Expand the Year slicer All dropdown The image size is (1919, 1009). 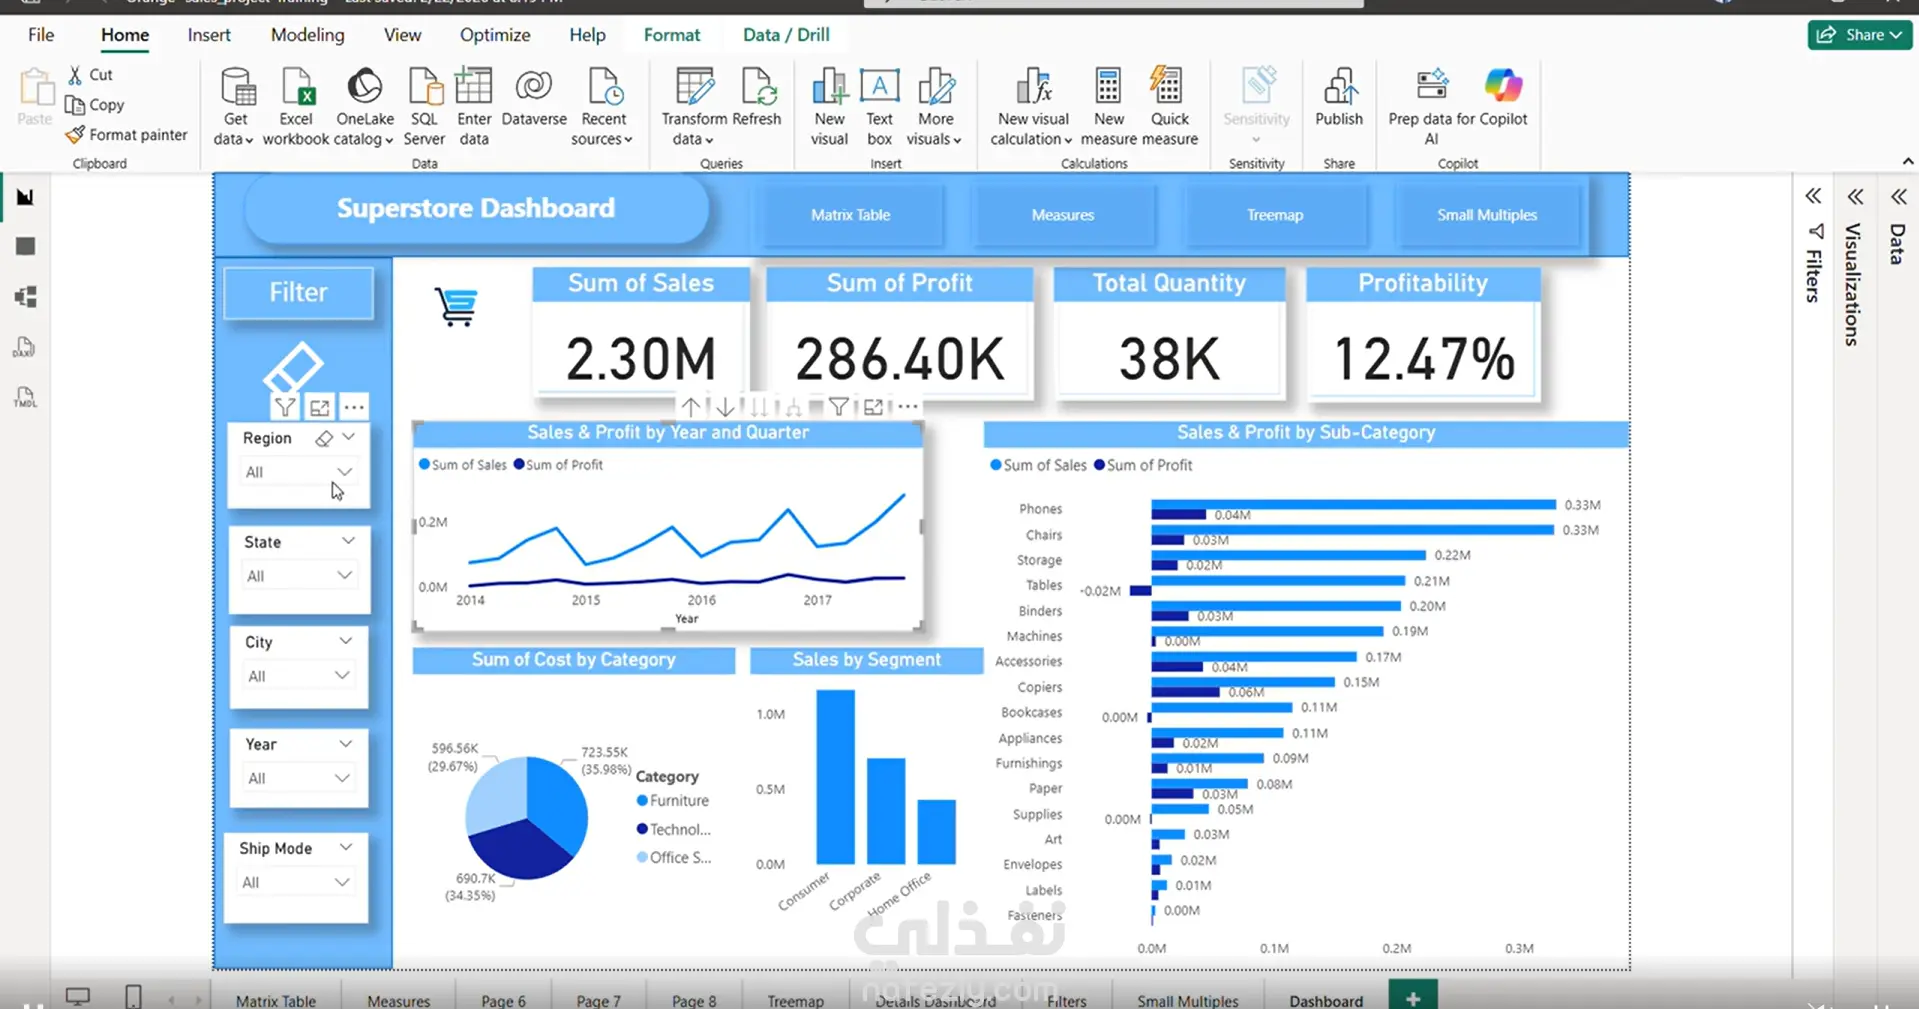coord(298,778)
